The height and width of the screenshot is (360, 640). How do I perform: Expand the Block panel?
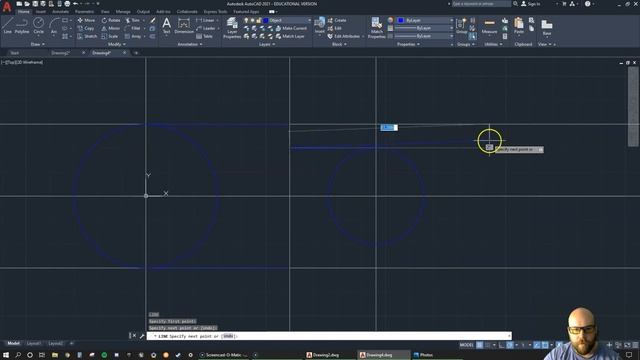click(x=339, y=44)
